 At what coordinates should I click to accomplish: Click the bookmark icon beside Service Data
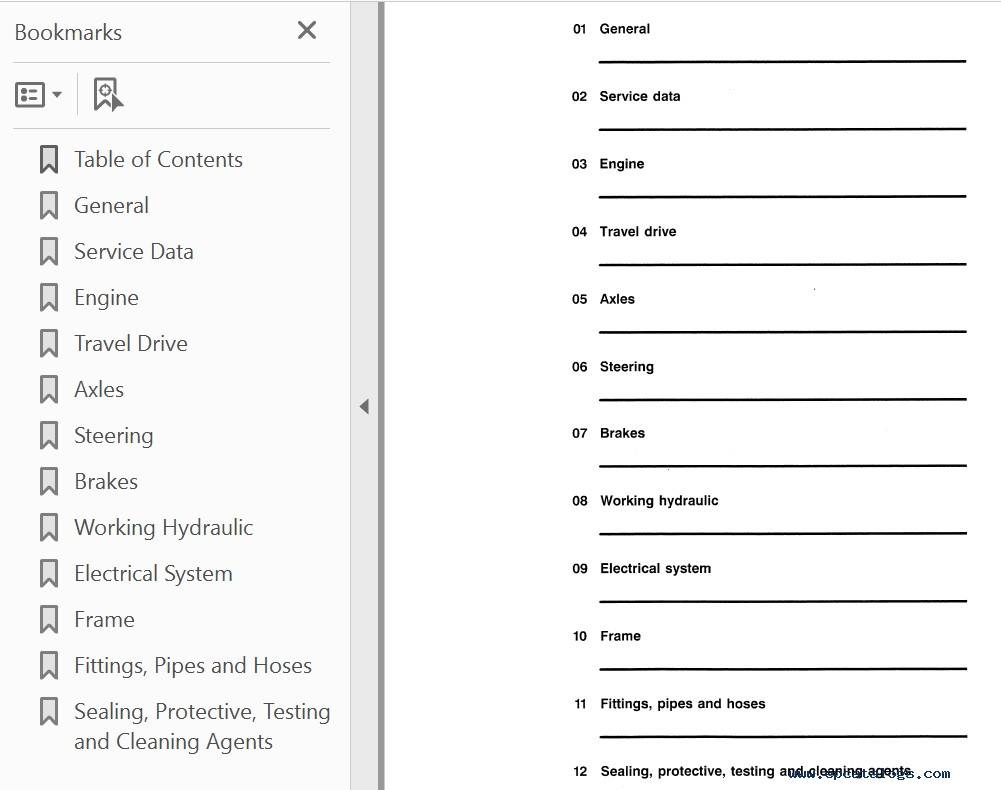pyautogui.click(x=49, y=252)
